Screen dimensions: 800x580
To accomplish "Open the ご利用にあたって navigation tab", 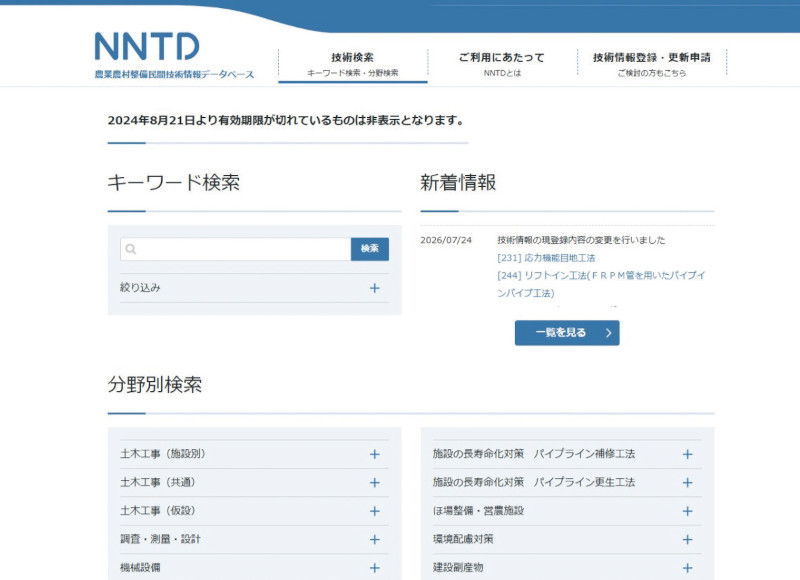I will click(502, 64).
